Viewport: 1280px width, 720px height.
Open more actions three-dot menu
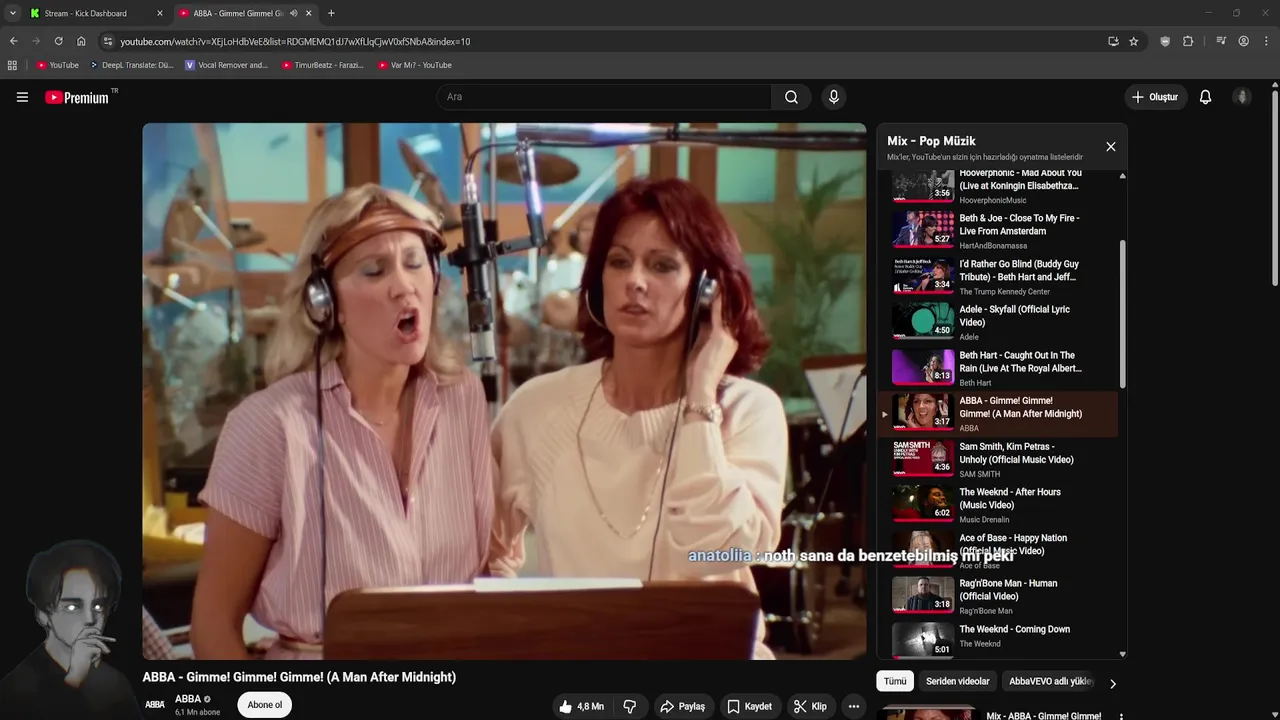coord(853,706)
